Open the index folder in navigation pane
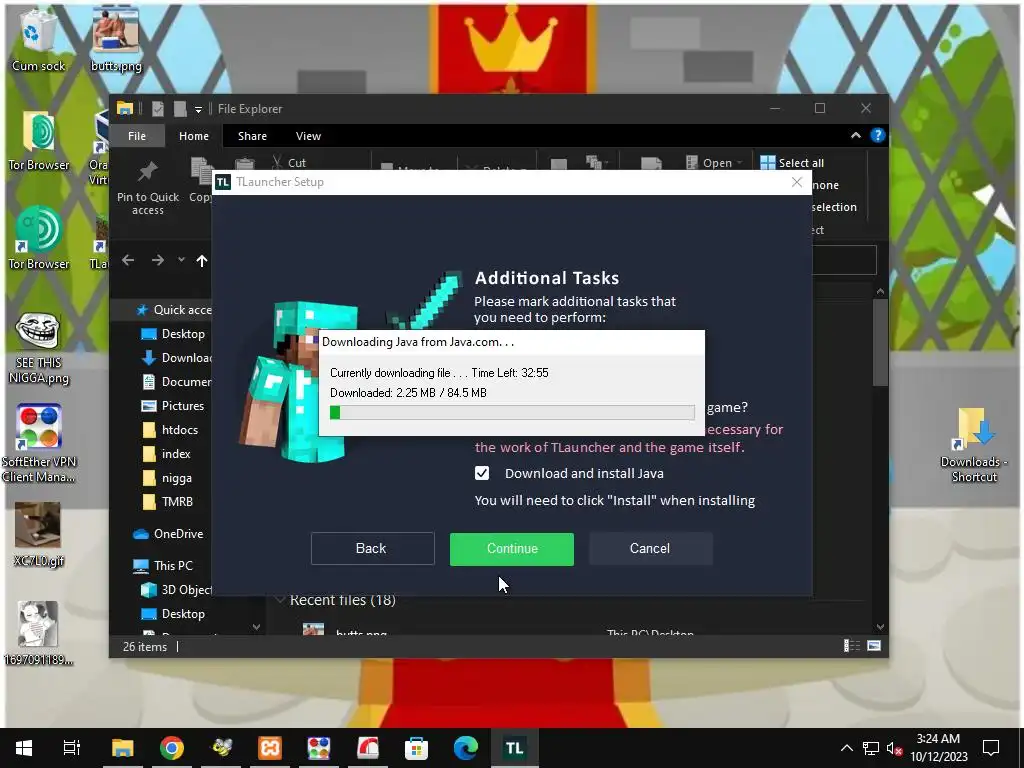Image resolution: width=1024 pixels, height=768 pixels. click(167, 454)
